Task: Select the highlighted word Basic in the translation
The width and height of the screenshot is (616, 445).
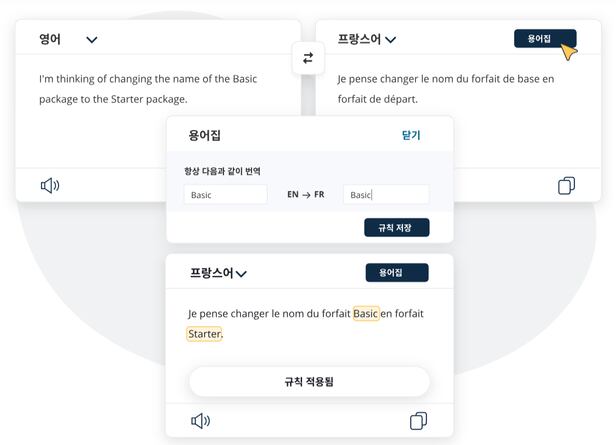Action: [366, 314]
